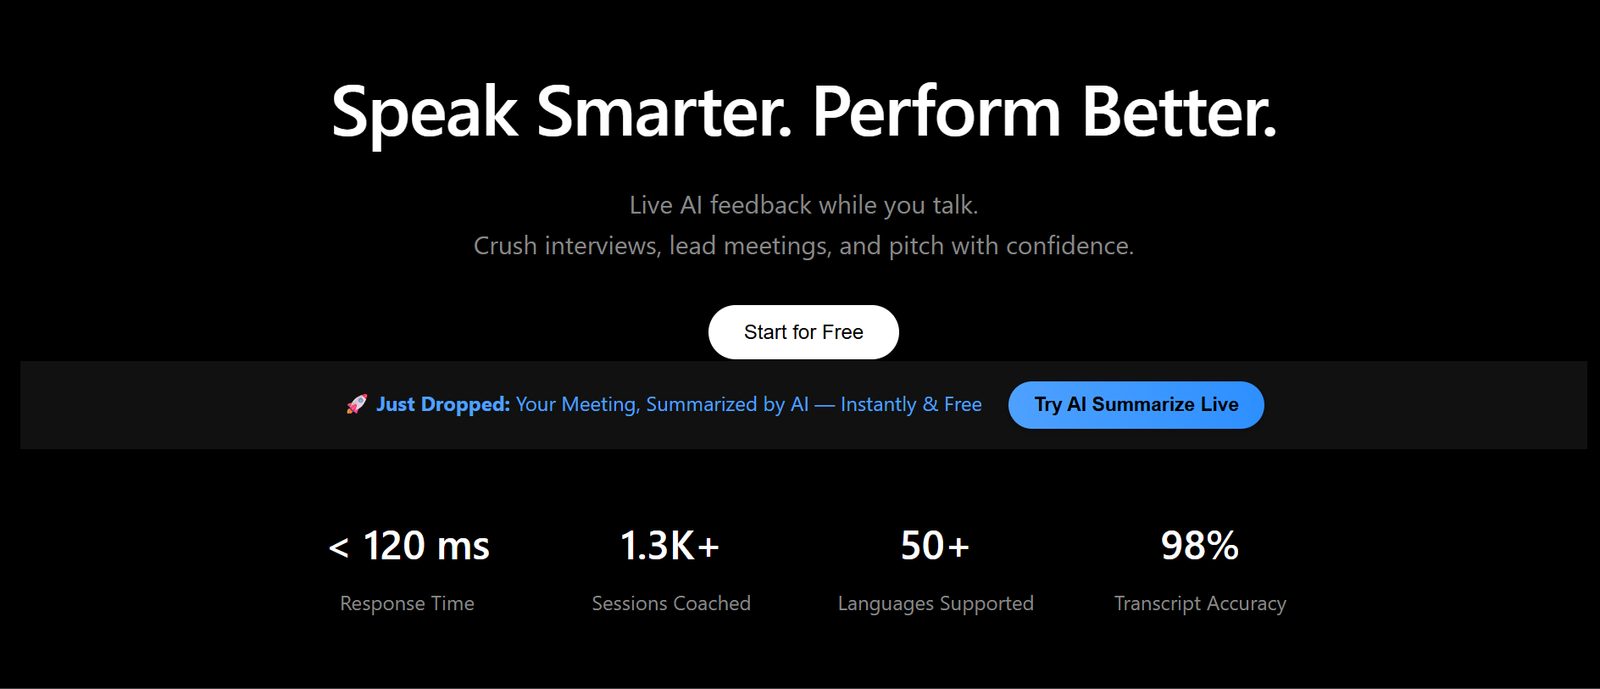Open Try AI Summarize Live
The height and width of the screenshot is (689, 1600).
click(1136, 405)
